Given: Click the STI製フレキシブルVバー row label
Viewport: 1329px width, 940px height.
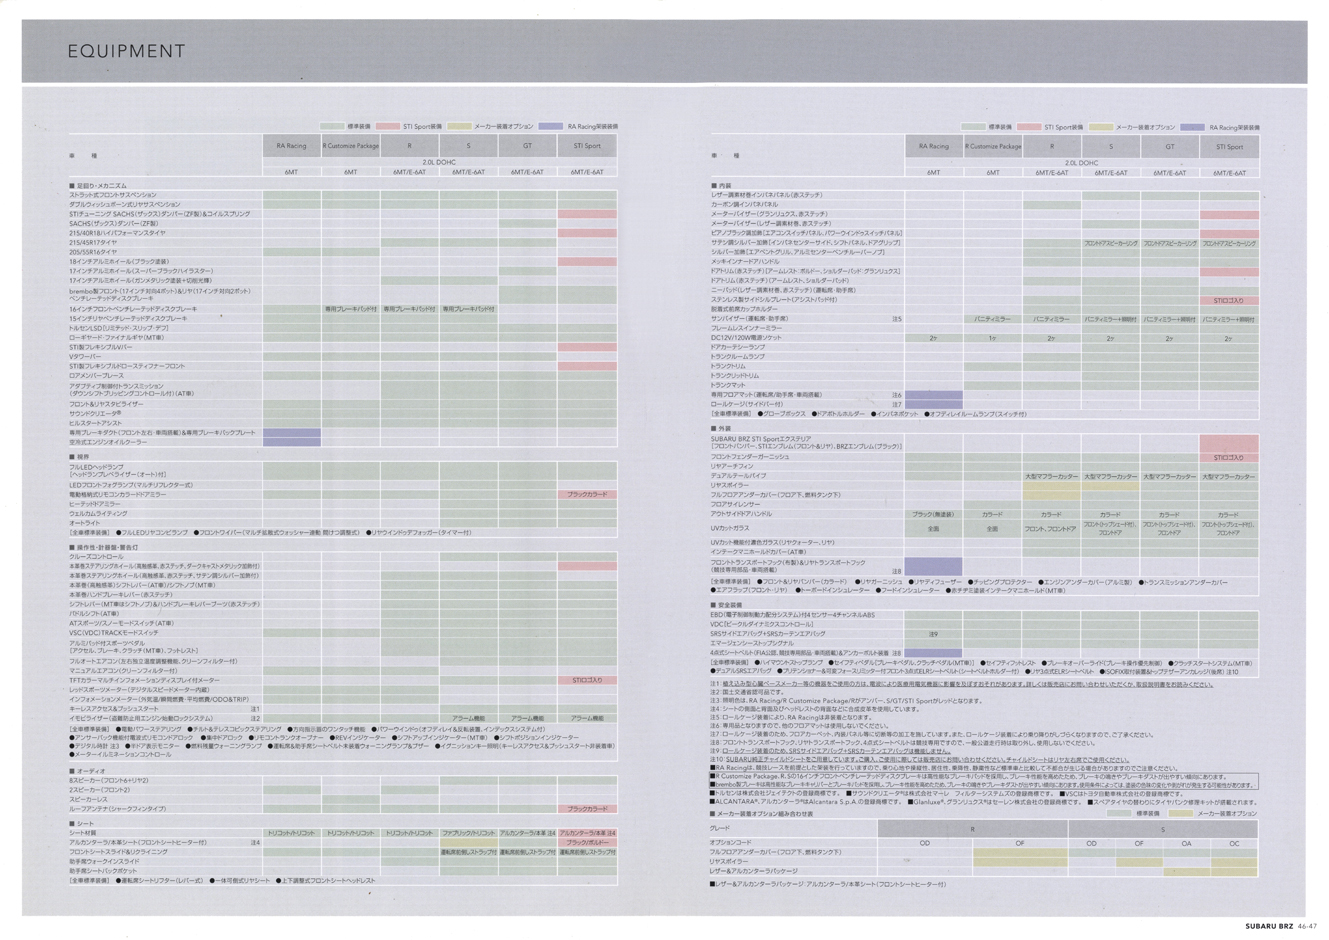Looking at the screenshot, I should (x=101, y=348).
